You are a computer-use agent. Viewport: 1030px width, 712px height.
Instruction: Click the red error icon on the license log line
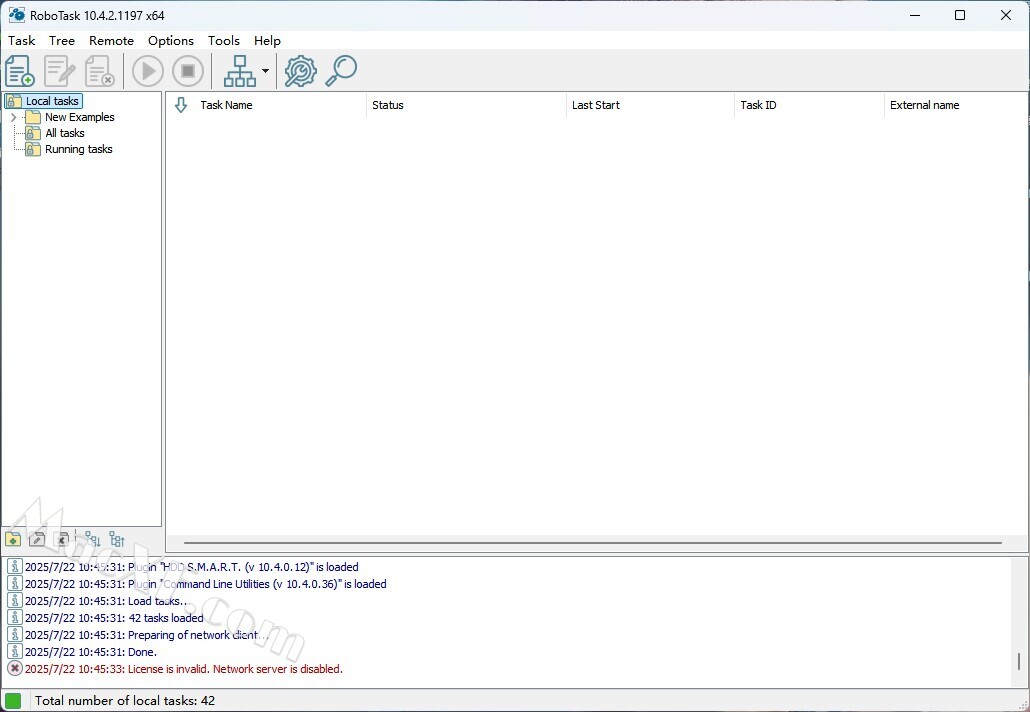14,669
